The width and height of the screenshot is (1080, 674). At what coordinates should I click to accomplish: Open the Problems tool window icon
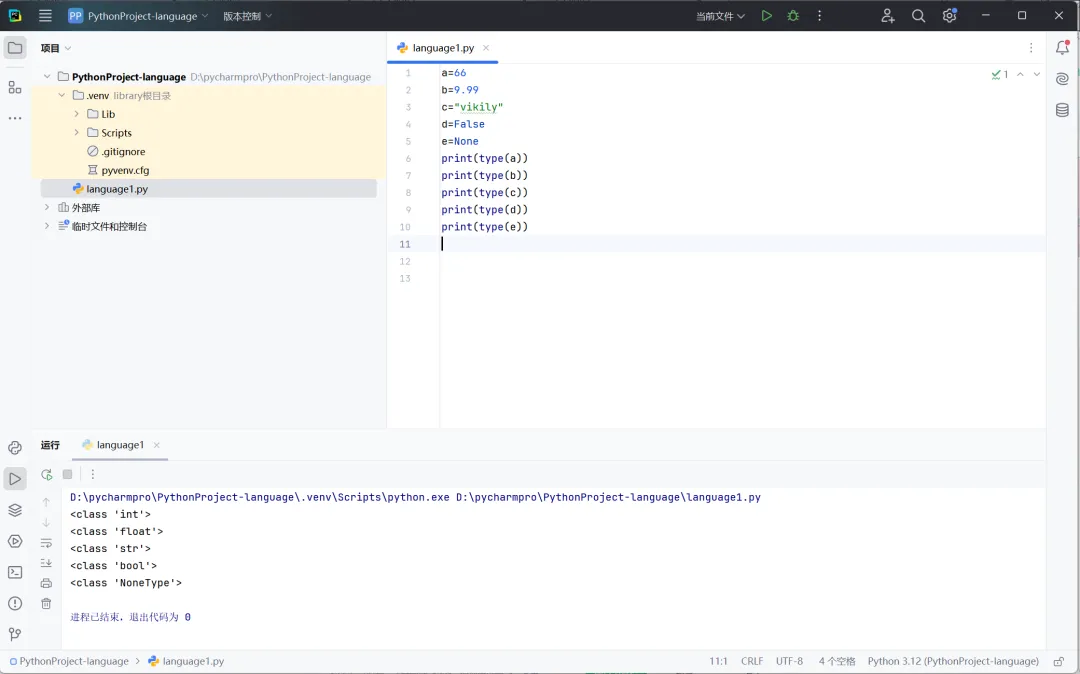coord(15,603)
